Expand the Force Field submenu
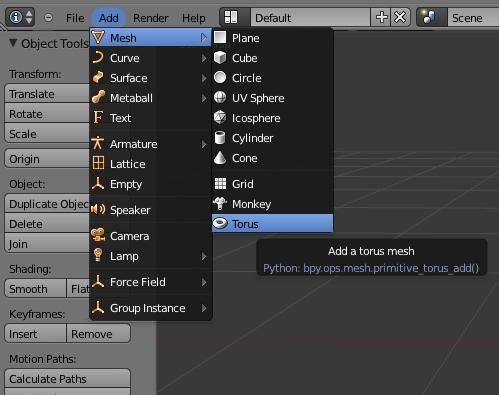This screenshot has width=499, height=395. (x=151, y=282)
